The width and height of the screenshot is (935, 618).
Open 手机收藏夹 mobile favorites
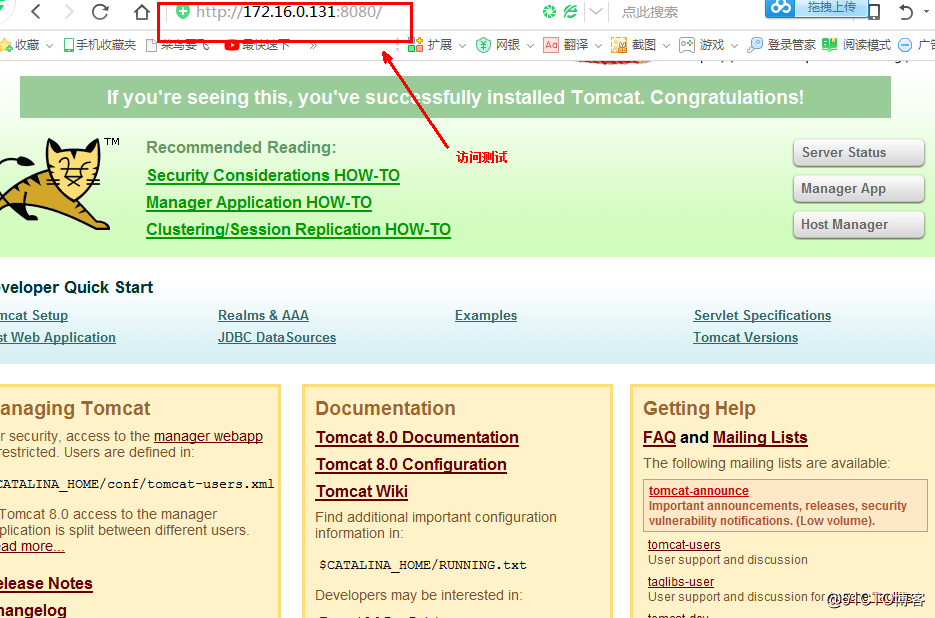[x=100, y=45]
